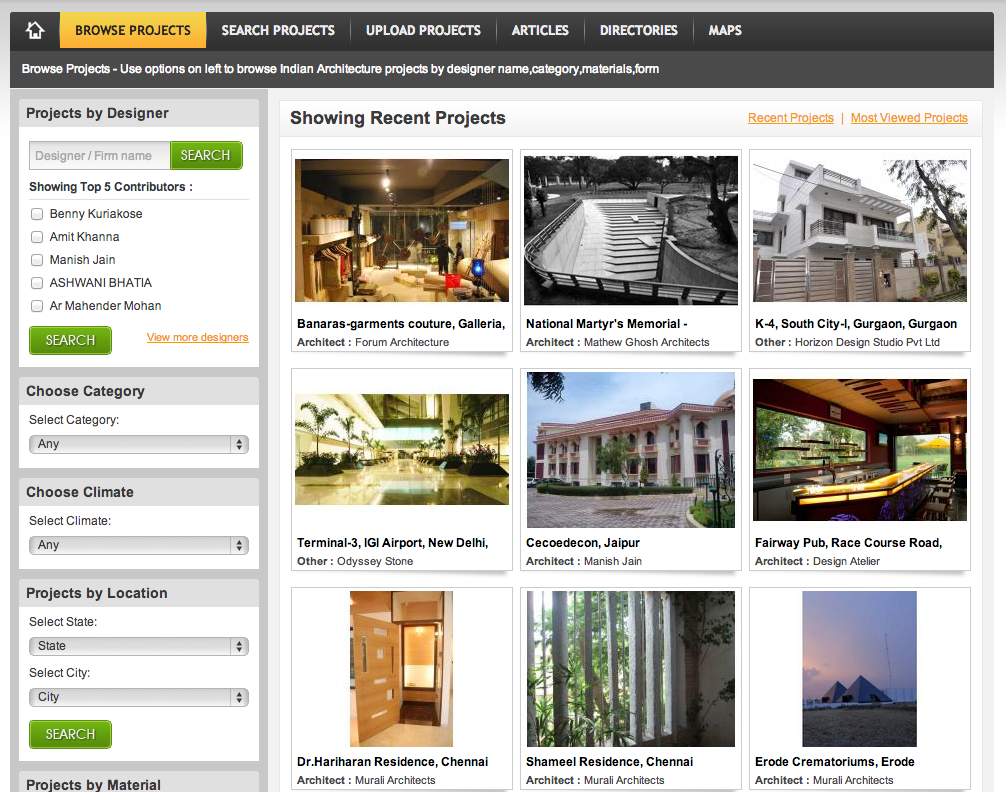Focus the Designer / Firm name field

pos(99,155)
